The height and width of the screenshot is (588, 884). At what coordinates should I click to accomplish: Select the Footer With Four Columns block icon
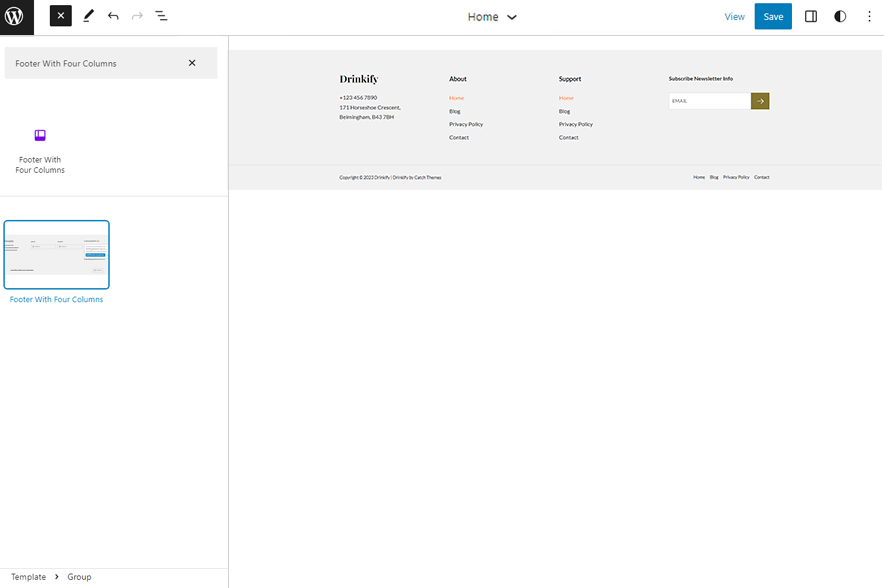pos(40,135)
